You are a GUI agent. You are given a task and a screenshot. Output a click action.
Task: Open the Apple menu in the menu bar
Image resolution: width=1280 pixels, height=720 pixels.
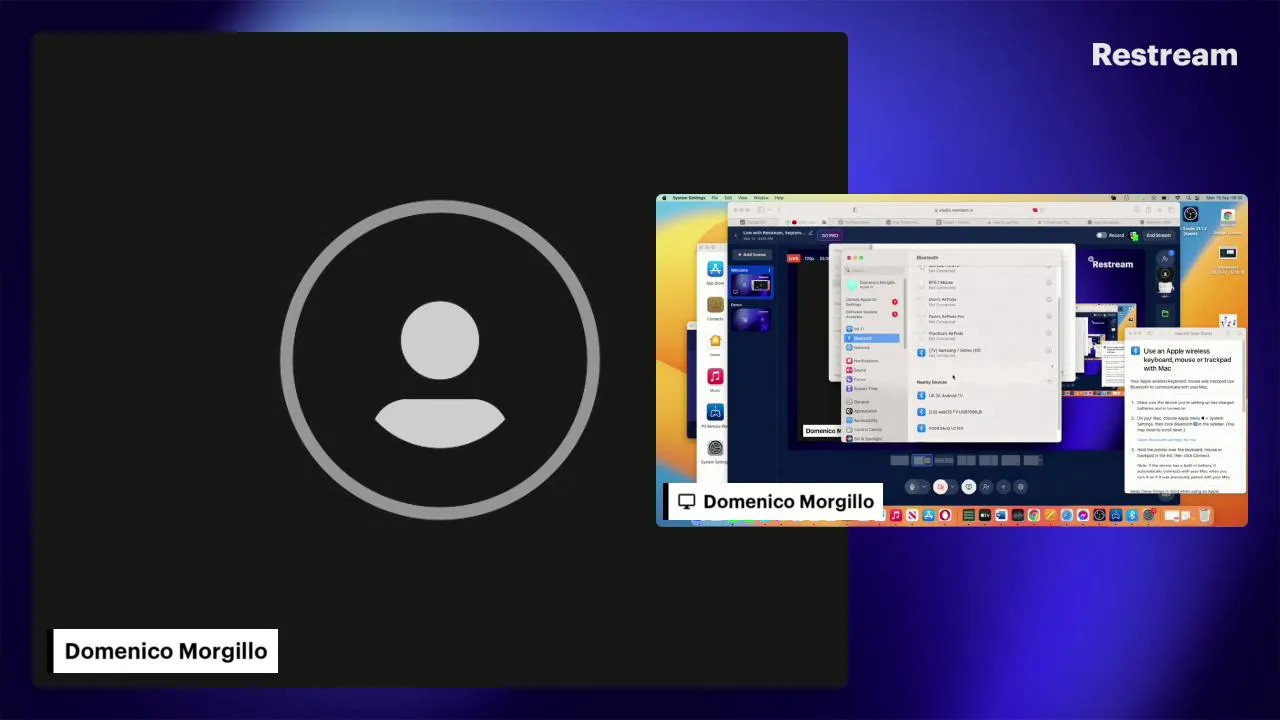coord(664,198)
